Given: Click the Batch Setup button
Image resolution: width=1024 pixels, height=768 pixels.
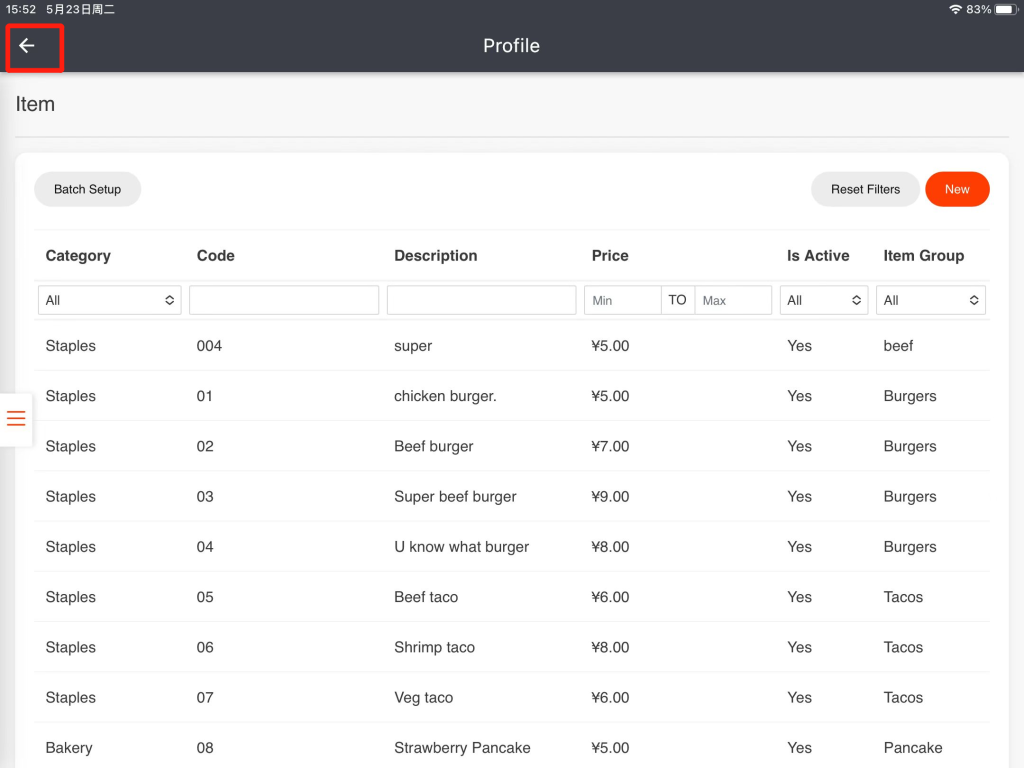Looking at the screenshot, I should point(87,189).
